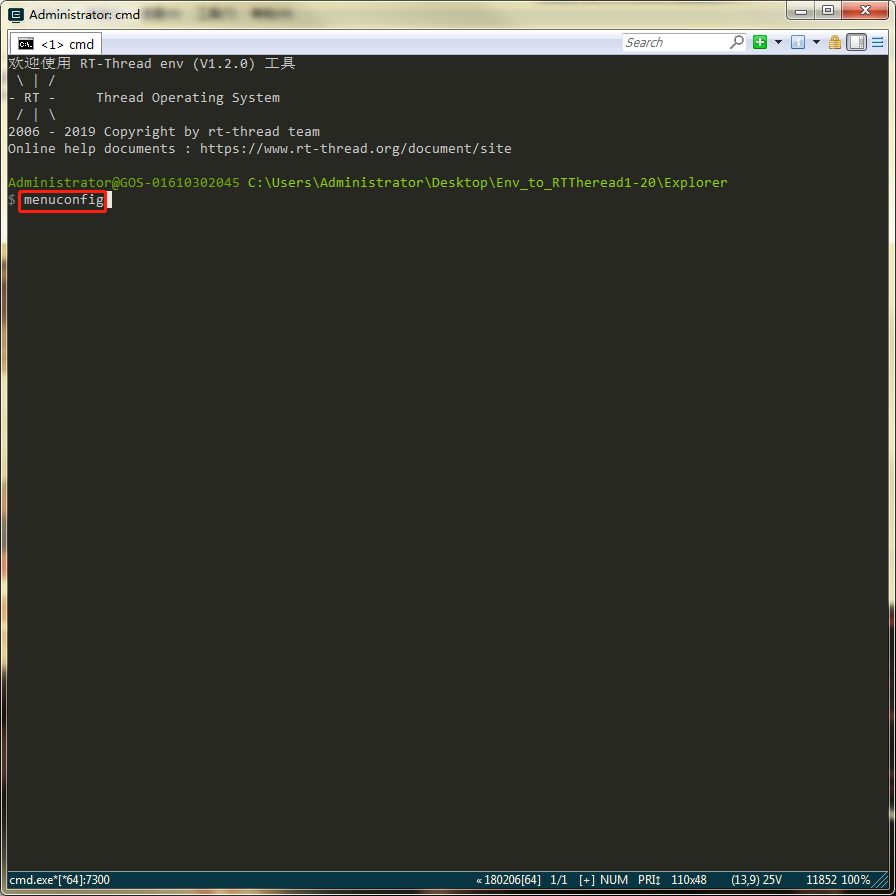Click the magnifier search icon
Screen dimensions: 896x896
tap(737, 42)
